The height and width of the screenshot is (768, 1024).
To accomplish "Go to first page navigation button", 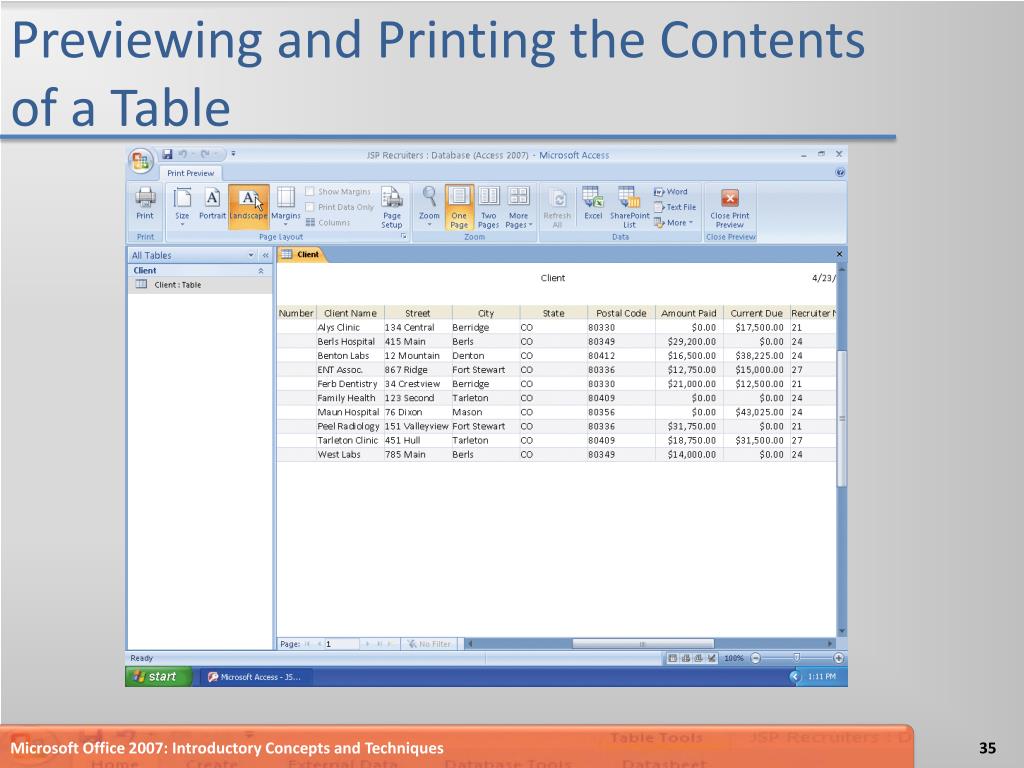I will [307, 644].
